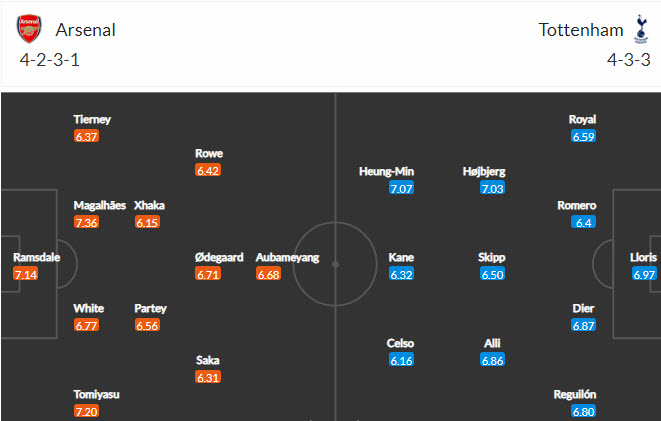This screenshot has width=661, height=421.
Task: Select Saka's 6.31 rating badge
Action: 208,377
